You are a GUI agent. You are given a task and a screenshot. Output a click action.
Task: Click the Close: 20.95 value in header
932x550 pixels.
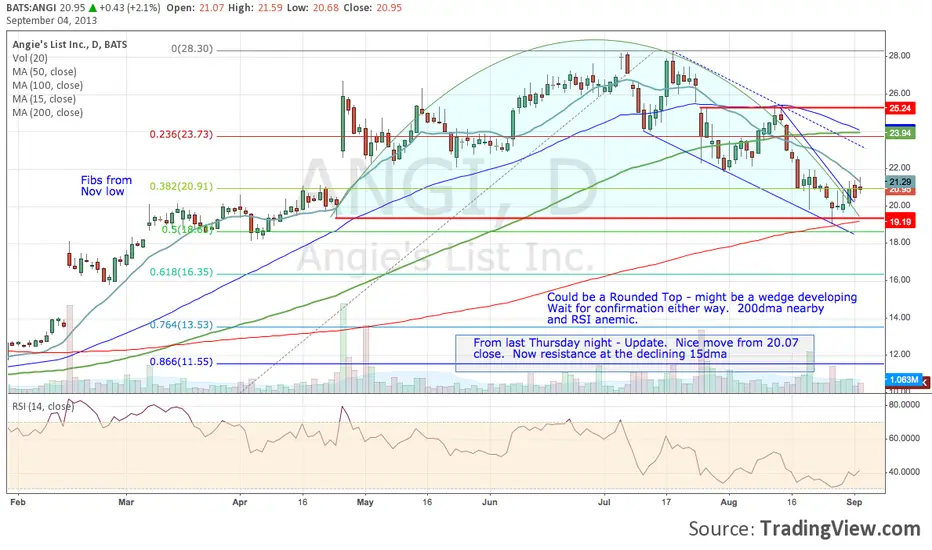click(372, 8)
